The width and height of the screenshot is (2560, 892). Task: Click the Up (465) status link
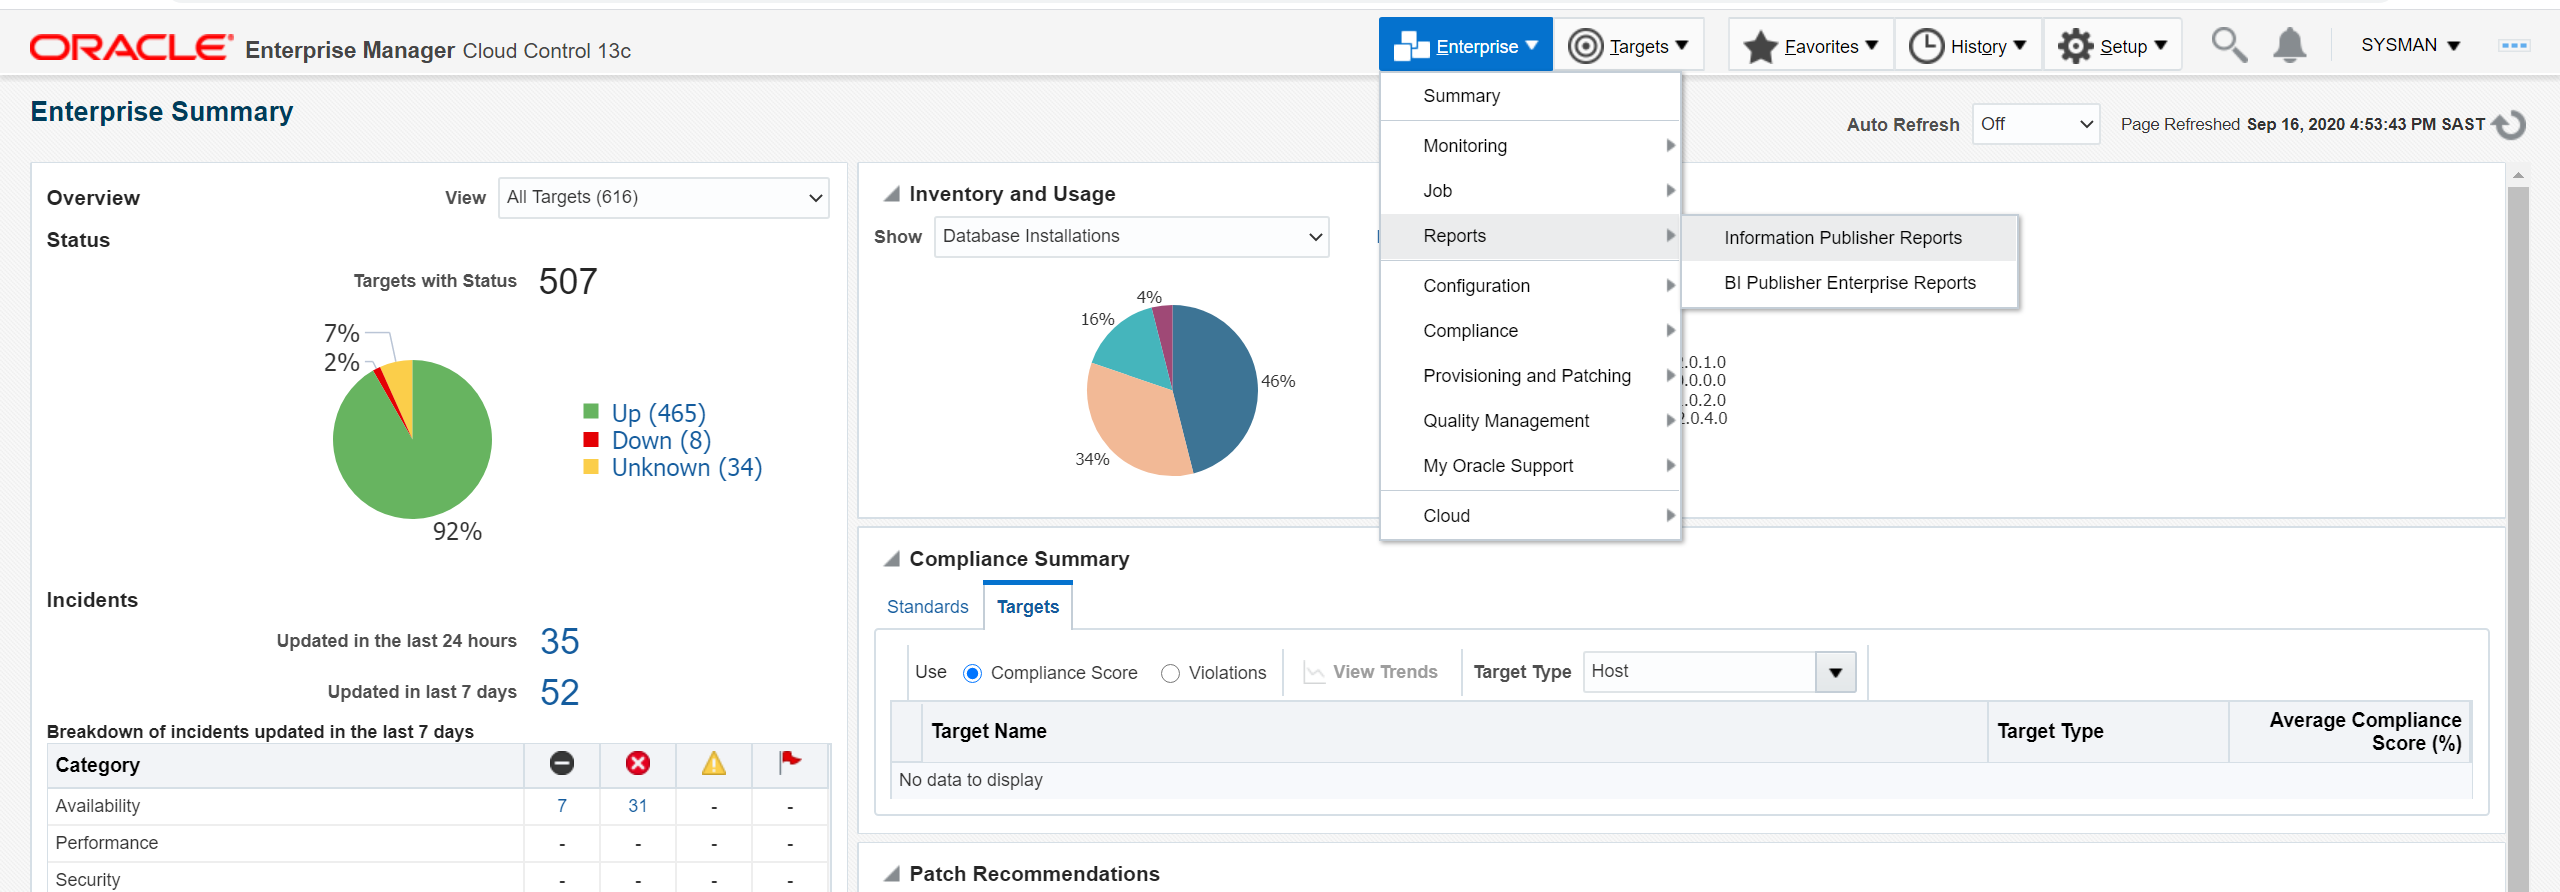[658, 413]
